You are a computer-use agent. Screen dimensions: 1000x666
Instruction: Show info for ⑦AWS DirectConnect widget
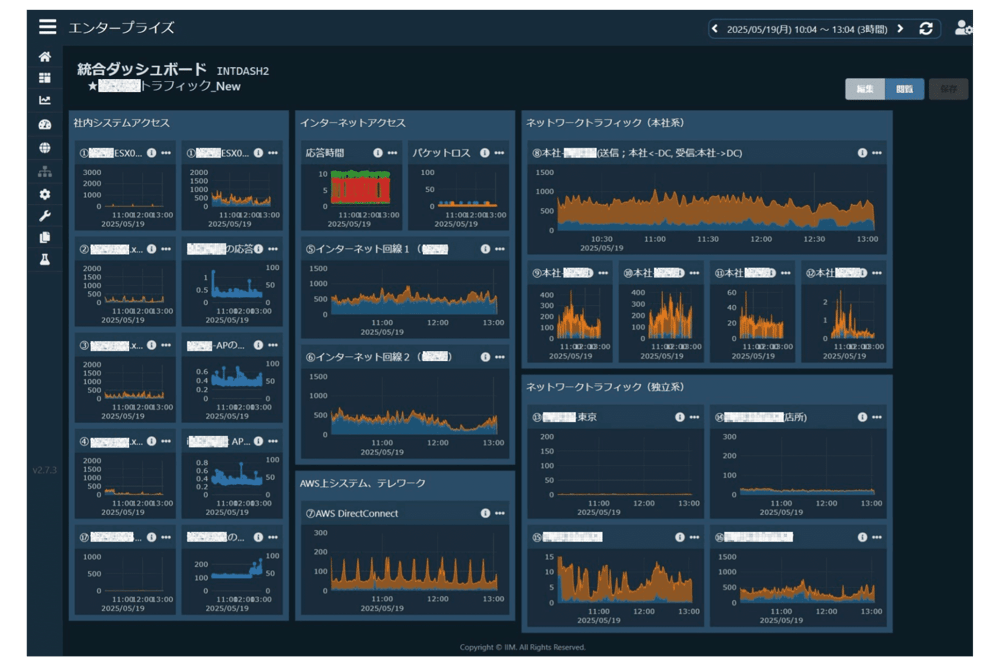point(485,514)
